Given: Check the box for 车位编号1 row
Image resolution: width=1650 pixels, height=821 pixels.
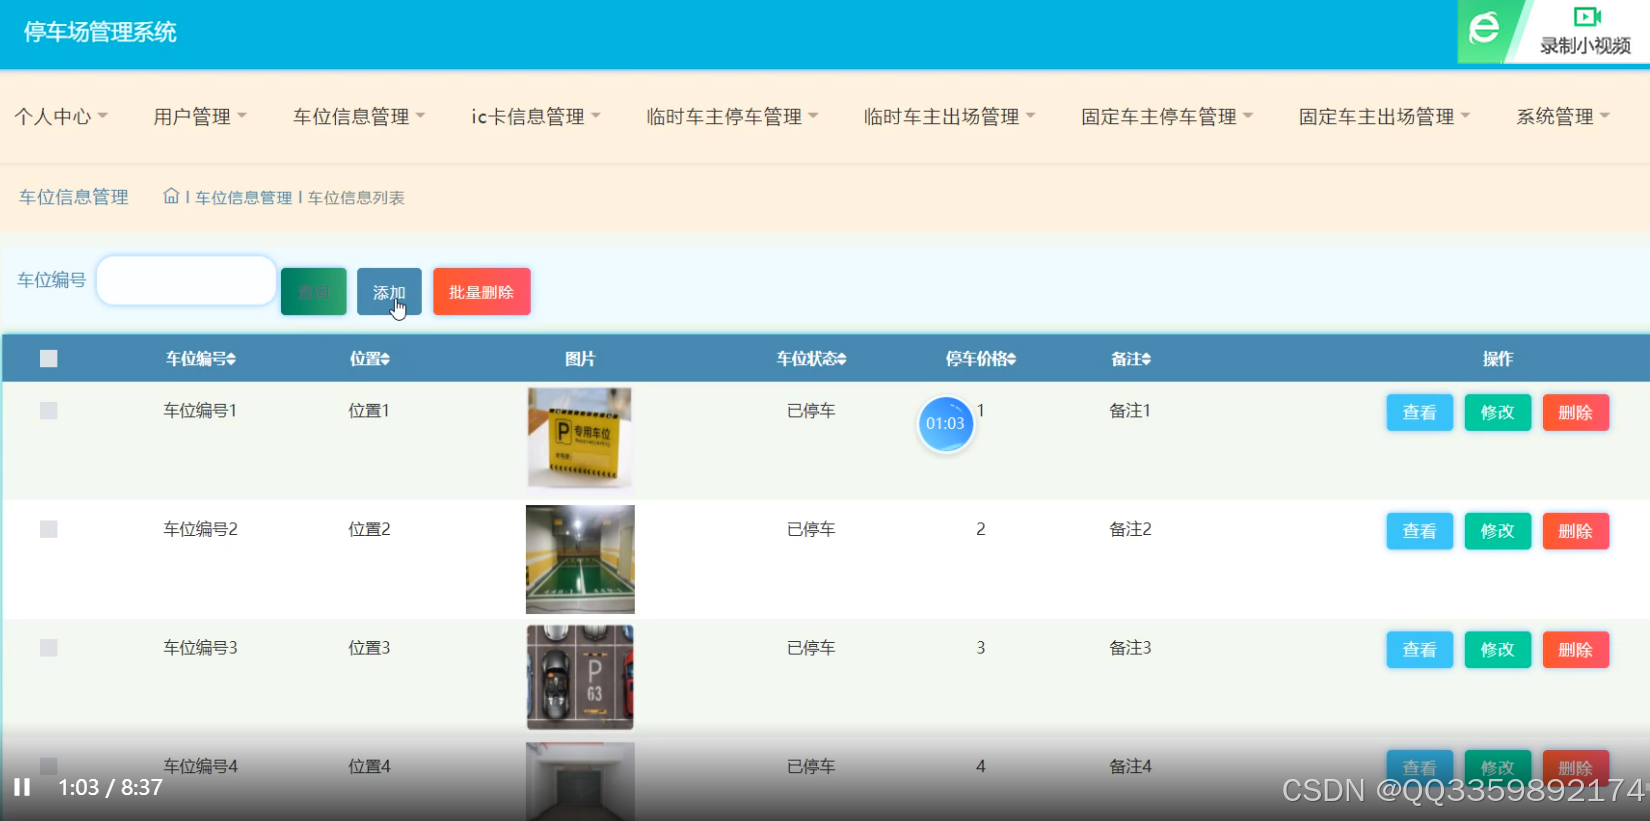Looking at the screenshot, I should (48, 410).
